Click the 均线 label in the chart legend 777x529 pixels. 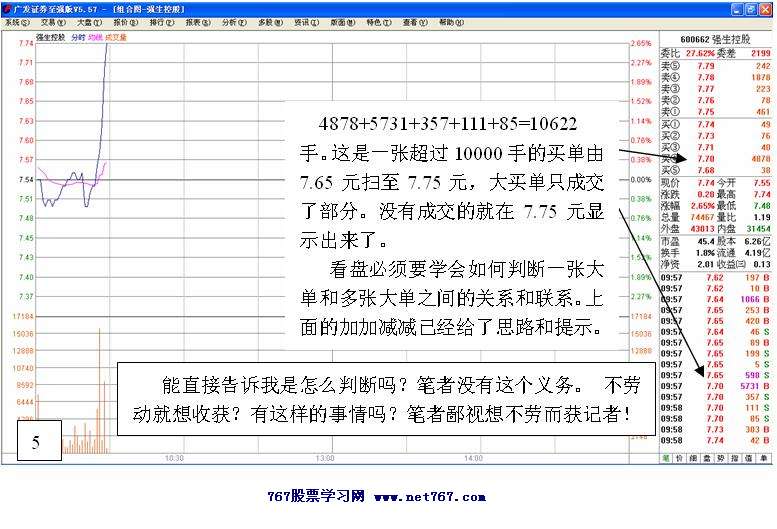[96, 37]
